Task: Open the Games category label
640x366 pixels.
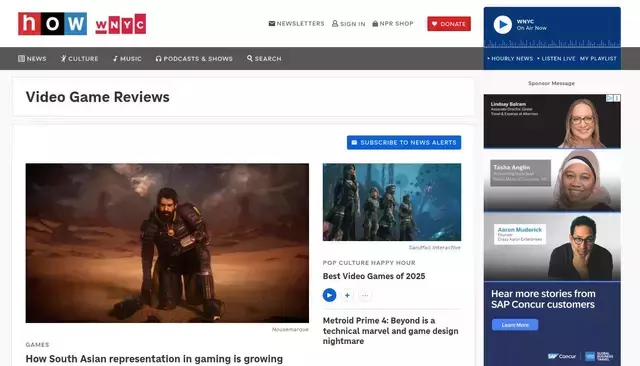Action: click(x=37, y=345)
